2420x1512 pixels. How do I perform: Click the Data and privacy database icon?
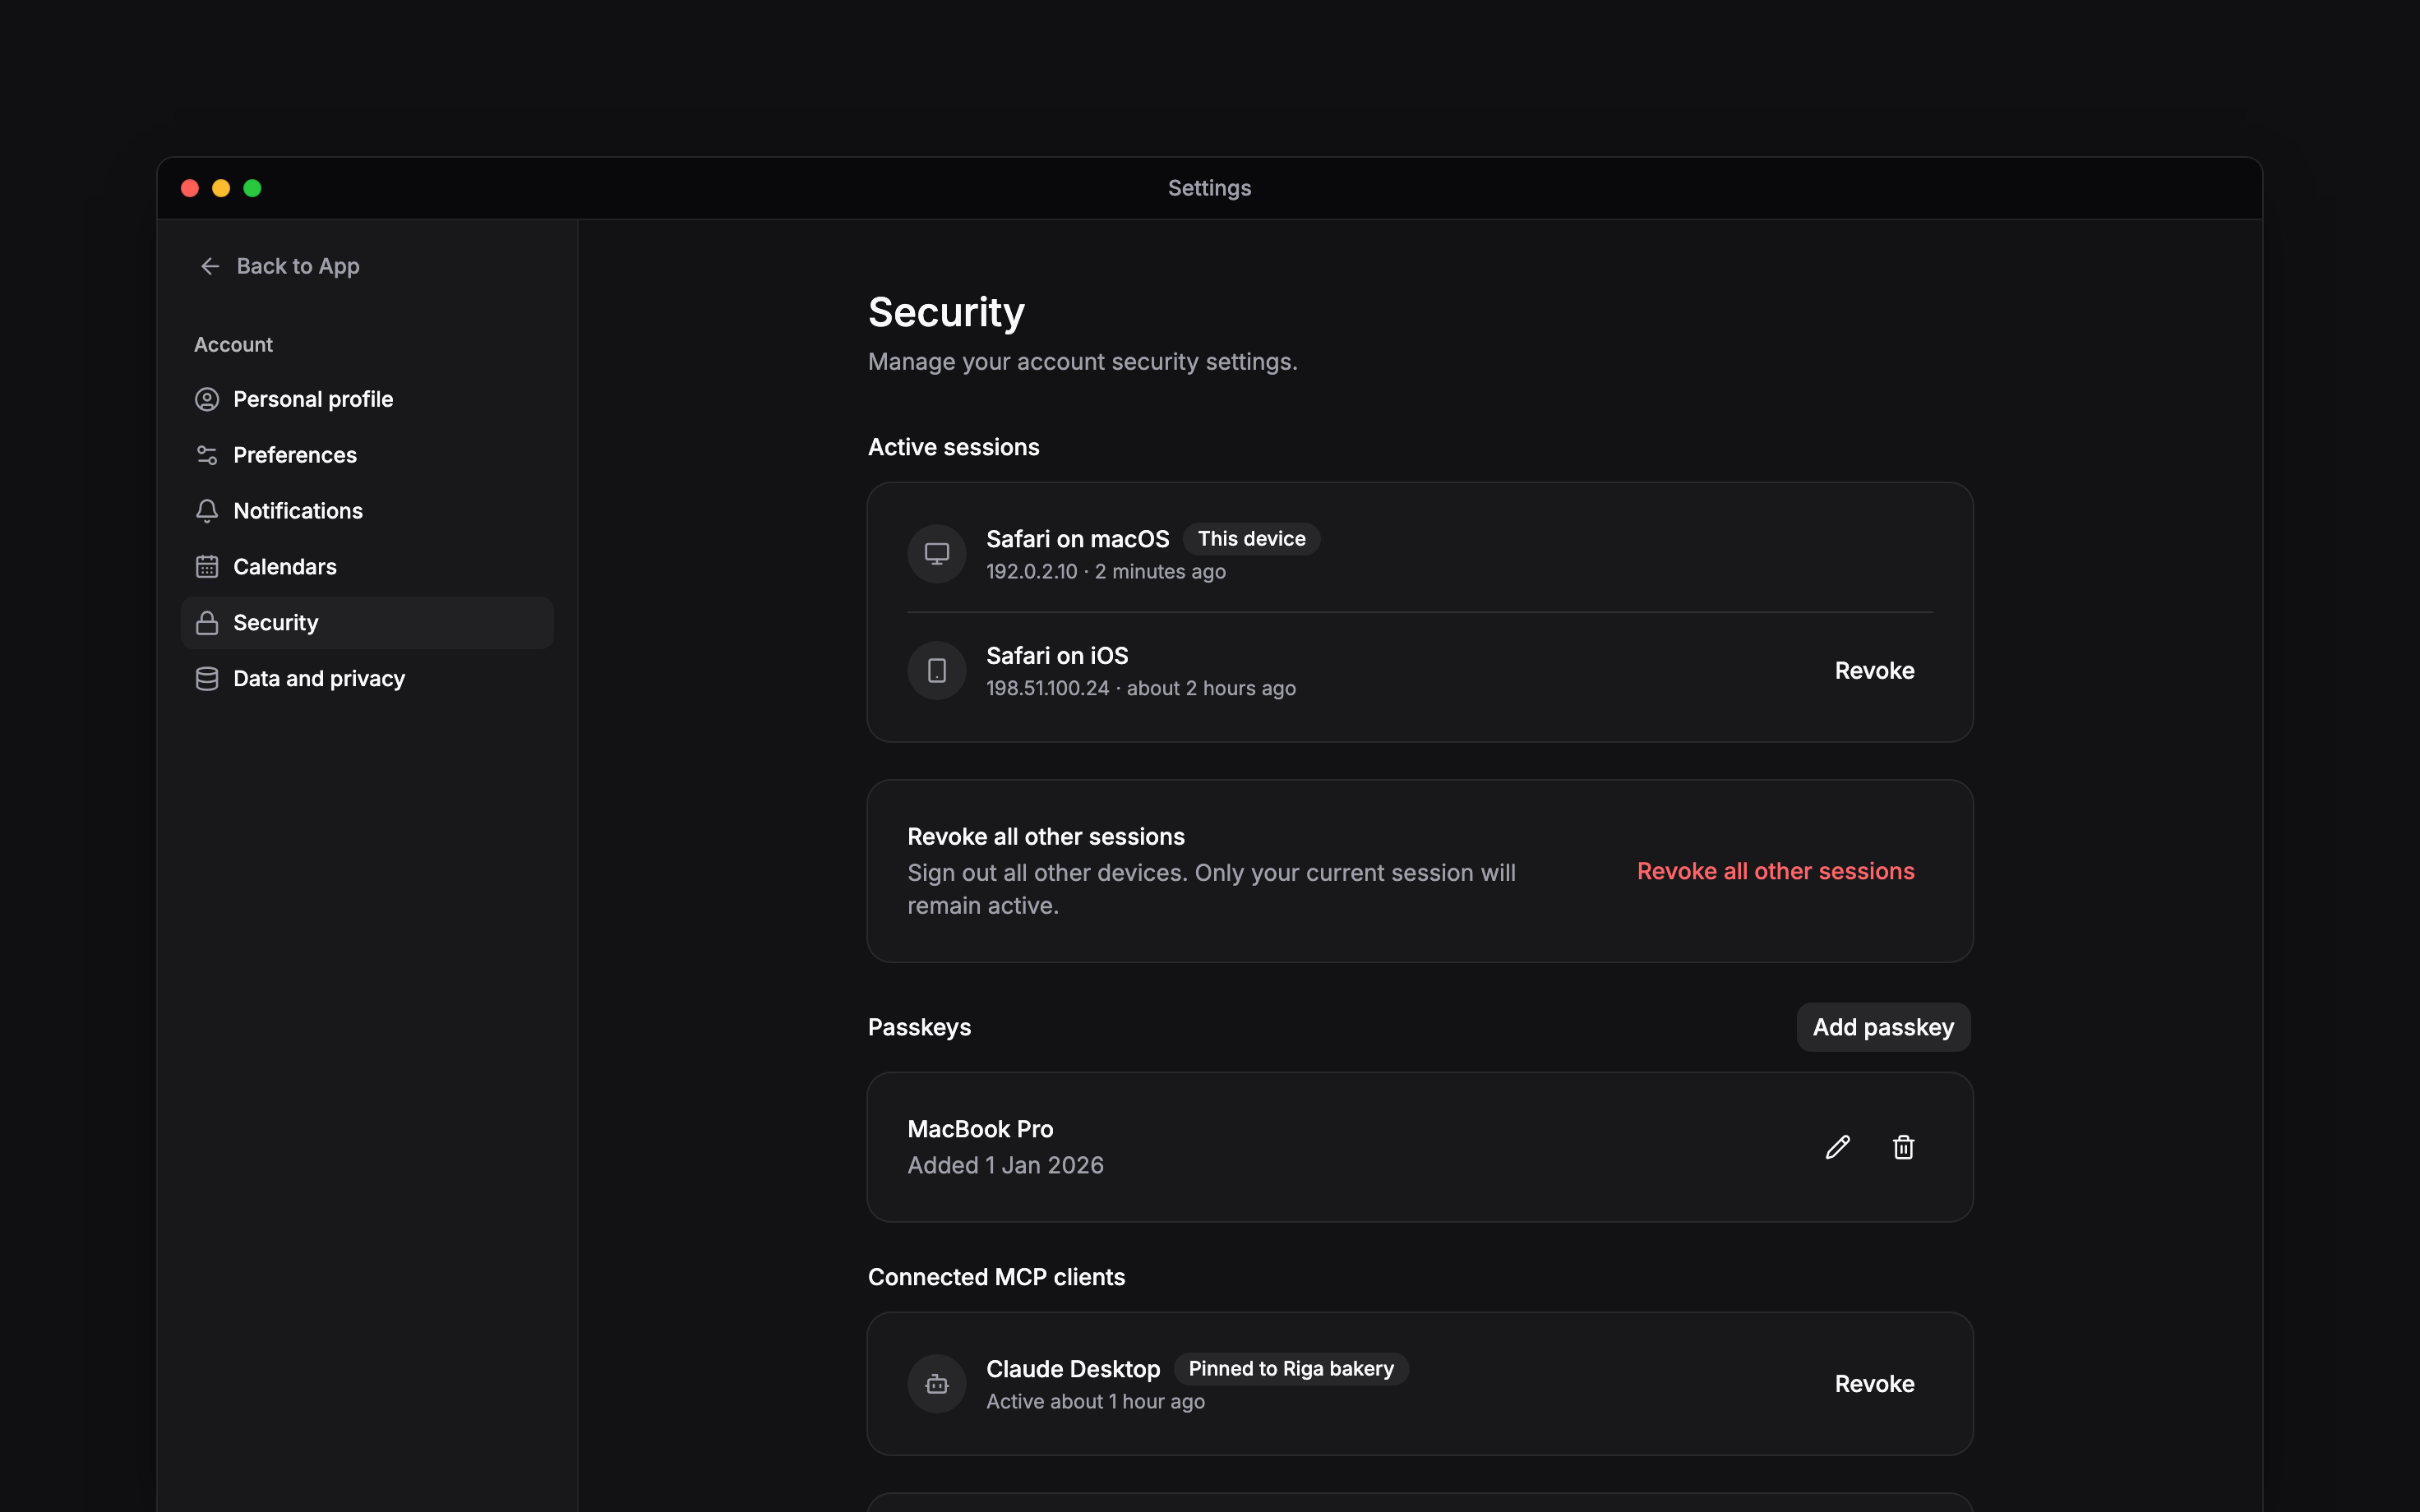point(207,679)
